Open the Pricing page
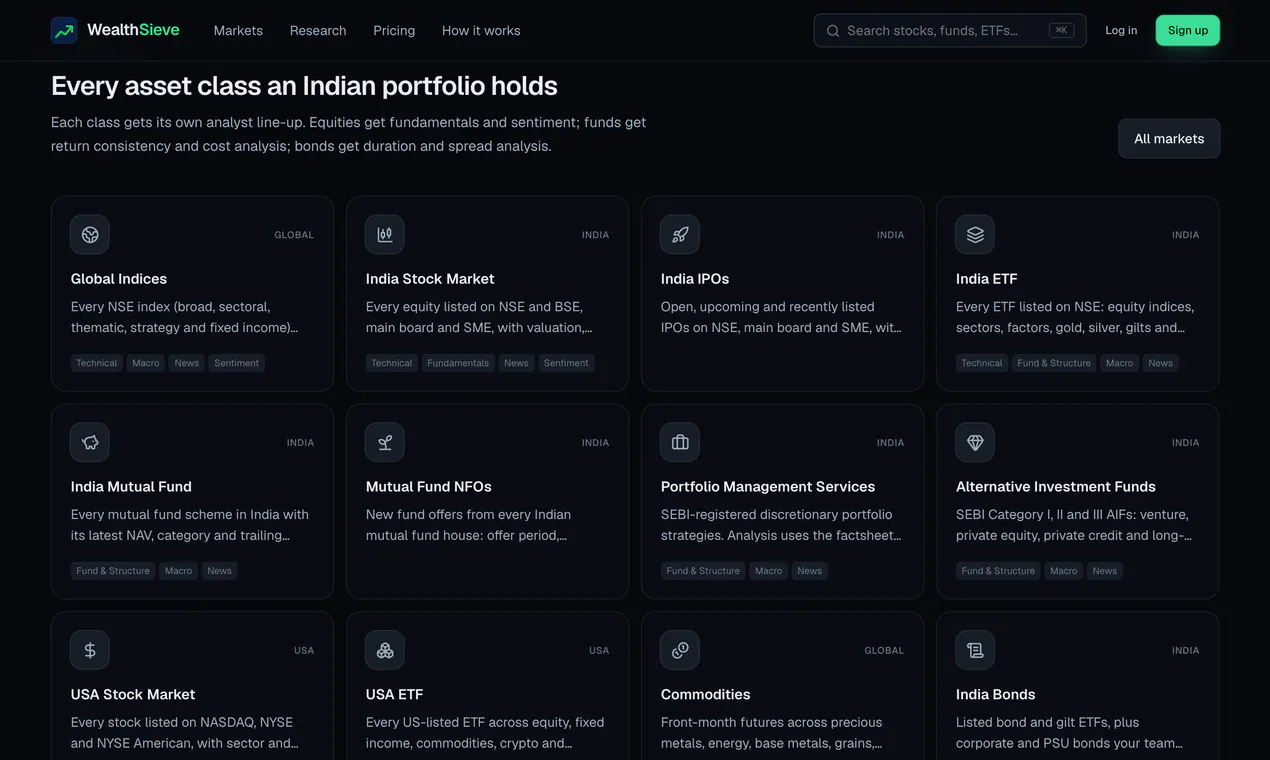The width and height of the screenshot is (1270, 760). 394,31
